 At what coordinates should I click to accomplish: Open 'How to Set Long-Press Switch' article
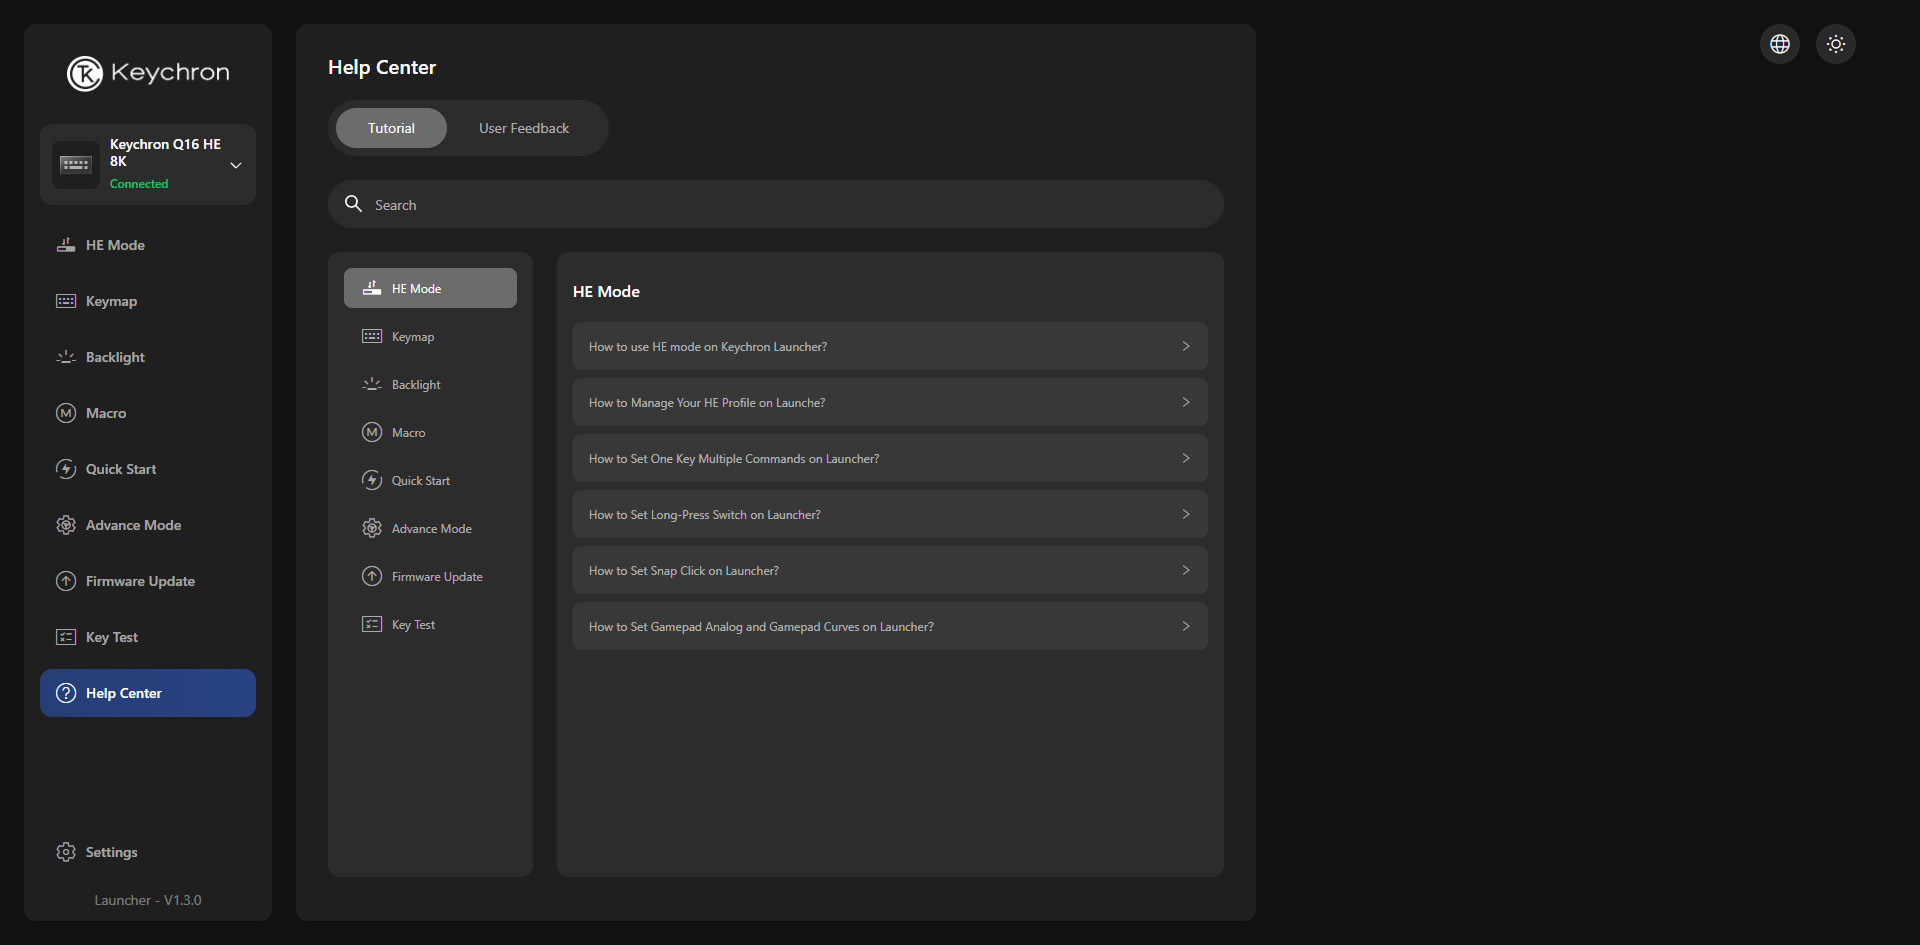(x=889, y=515)
